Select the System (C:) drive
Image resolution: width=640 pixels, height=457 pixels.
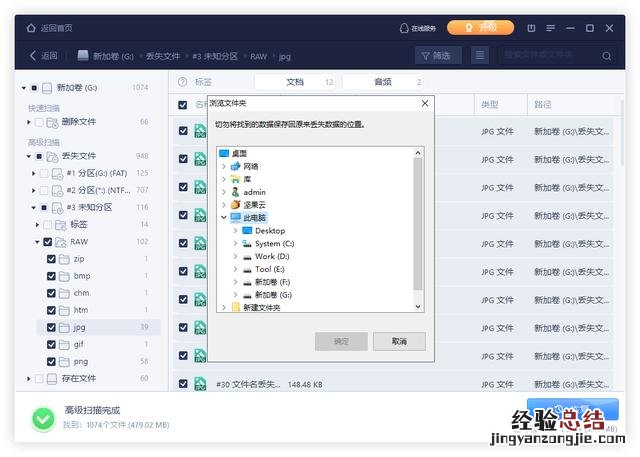(x=273, y=243)
